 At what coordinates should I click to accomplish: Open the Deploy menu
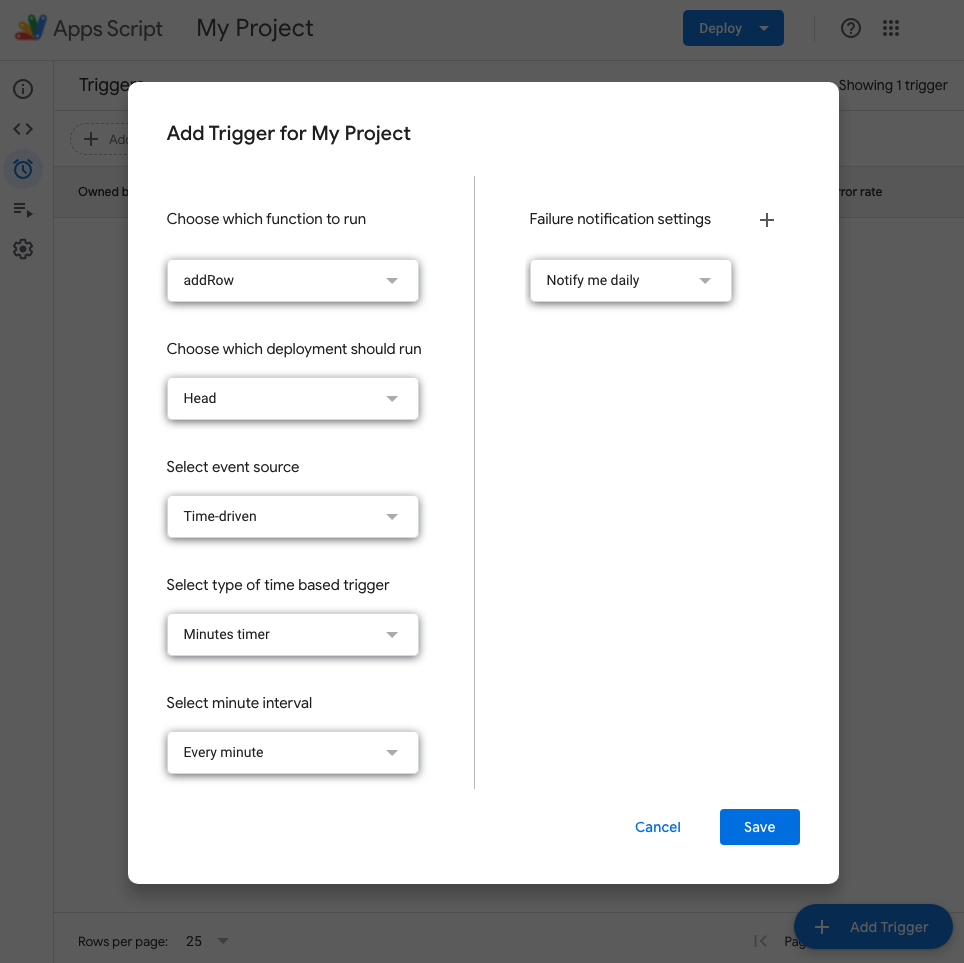(x=733, y=28)
